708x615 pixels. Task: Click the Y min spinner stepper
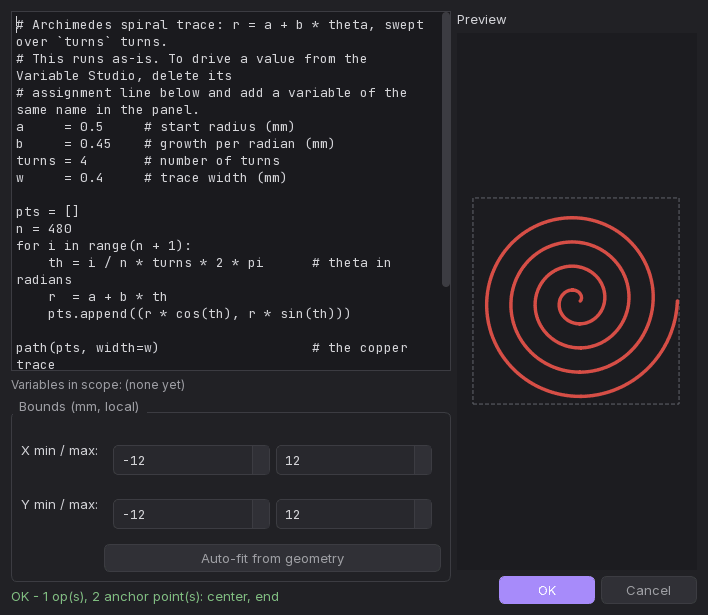pos(261,514)
